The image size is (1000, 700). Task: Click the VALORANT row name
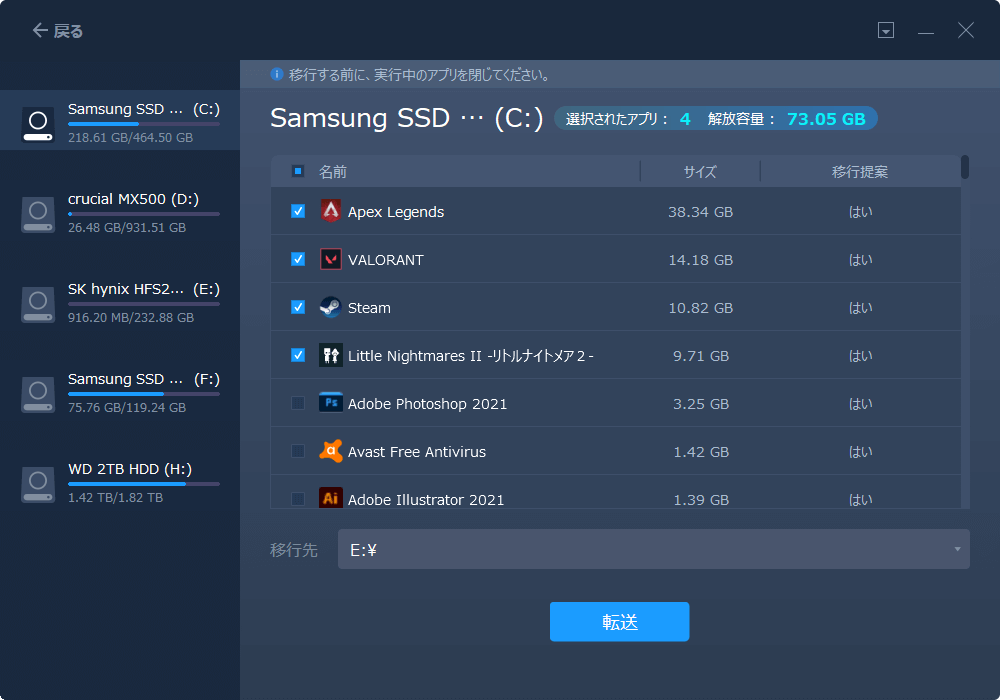[386, 259]
